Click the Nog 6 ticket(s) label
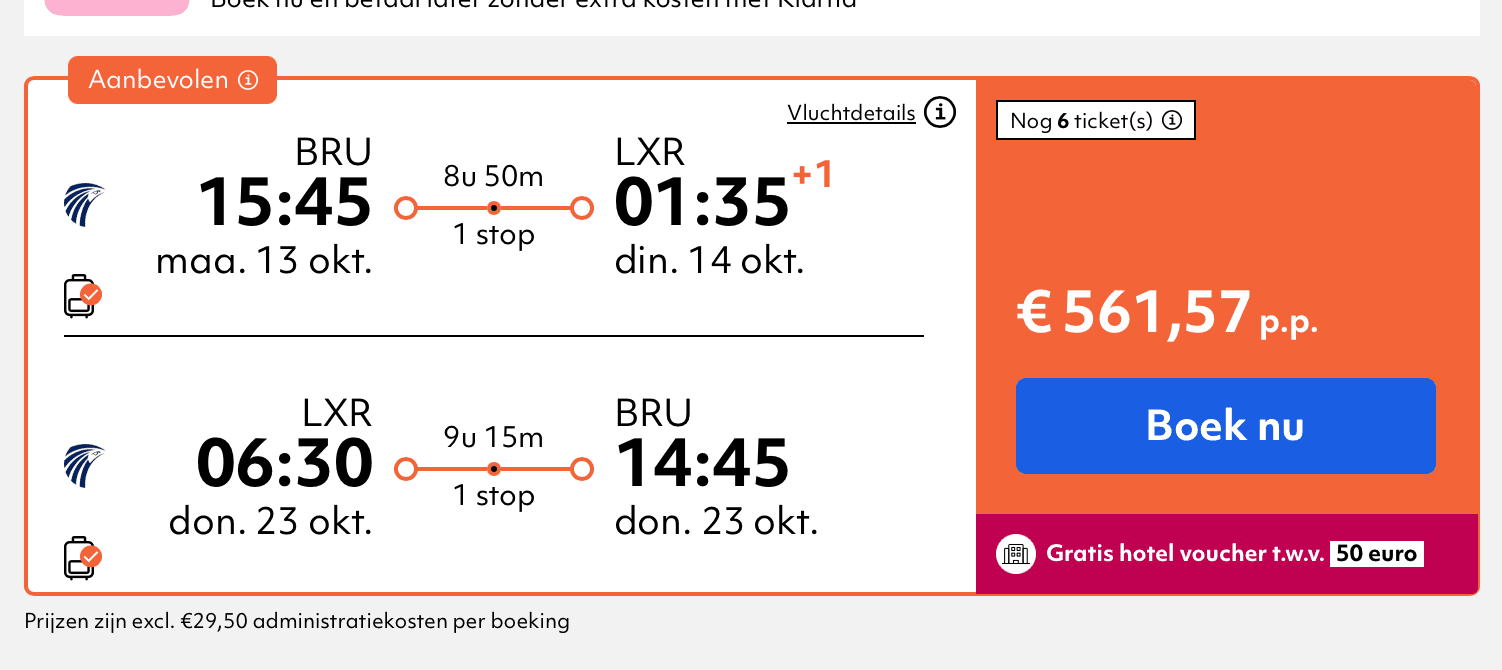The width and height of the screenshot is (1502, 670). pyautogui.click(x=1081, y=121)
